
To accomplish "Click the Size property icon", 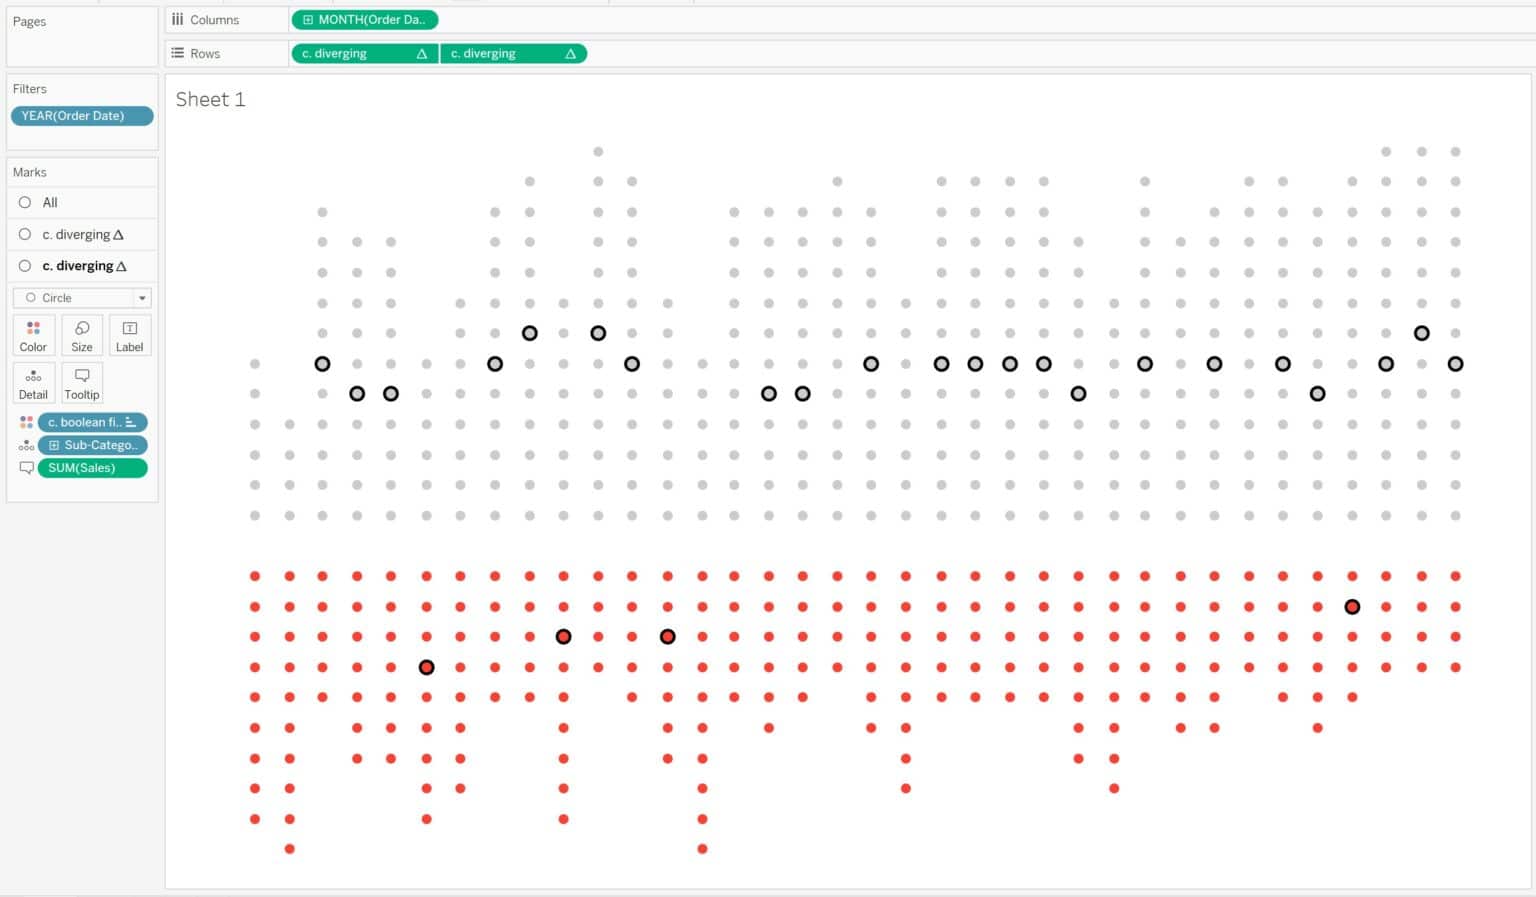I will [x=81, y=335].
